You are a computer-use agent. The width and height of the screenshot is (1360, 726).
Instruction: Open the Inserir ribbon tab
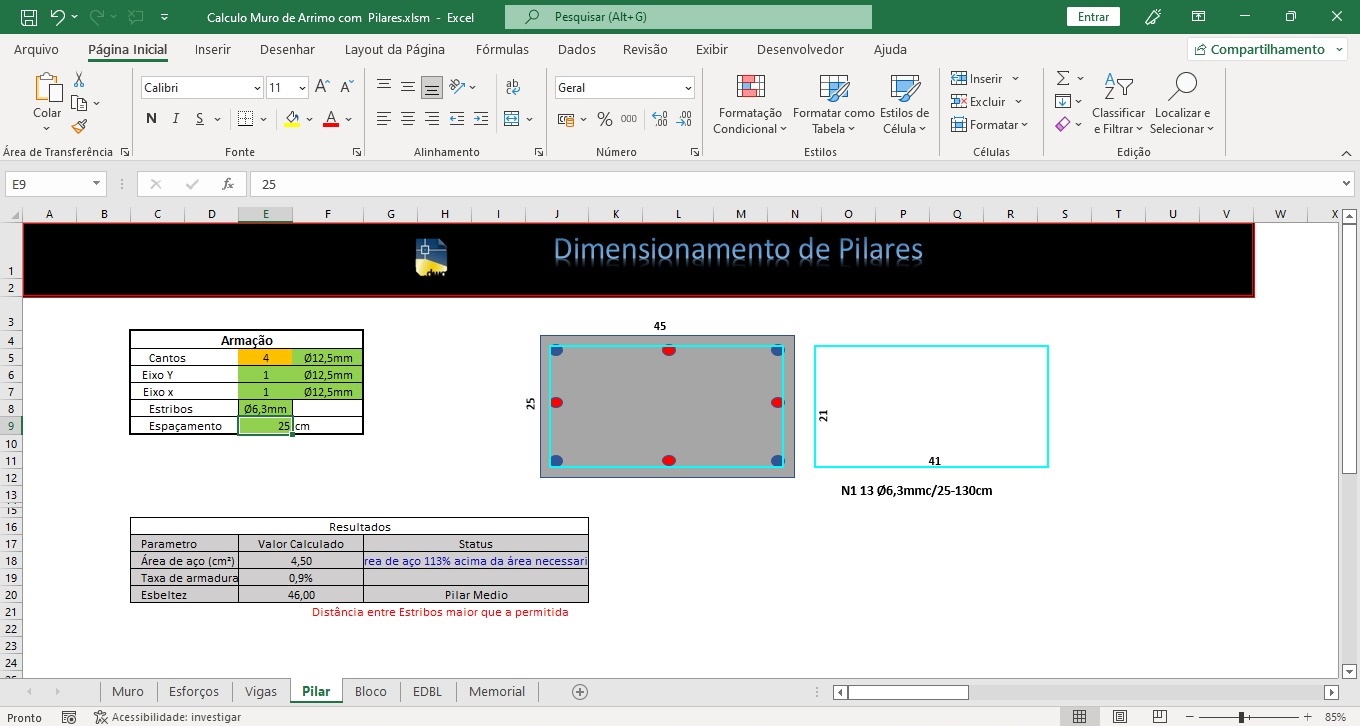(x=213, y=49)
